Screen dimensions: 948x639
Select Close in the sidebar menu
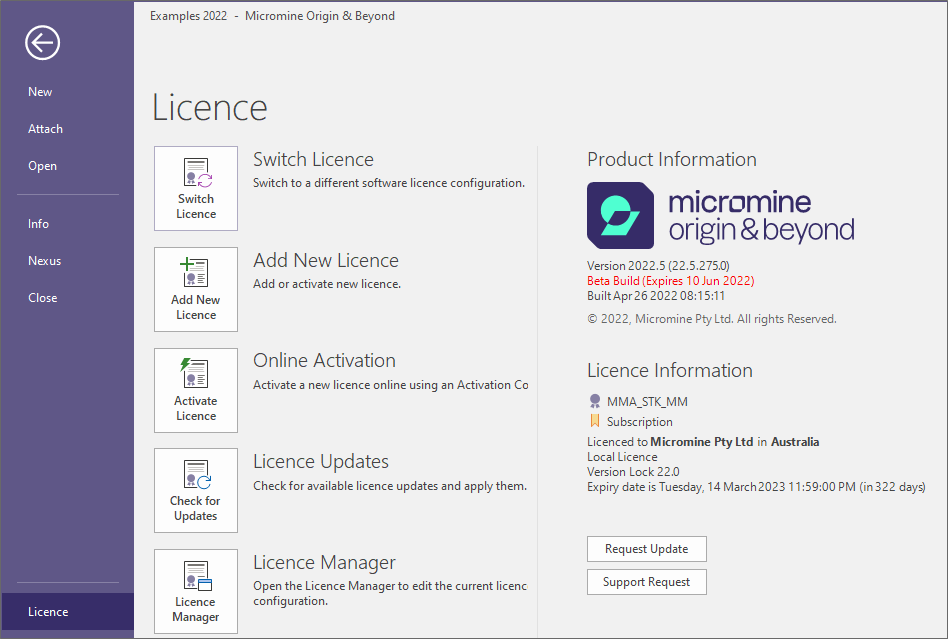click(x=43, y=297)
